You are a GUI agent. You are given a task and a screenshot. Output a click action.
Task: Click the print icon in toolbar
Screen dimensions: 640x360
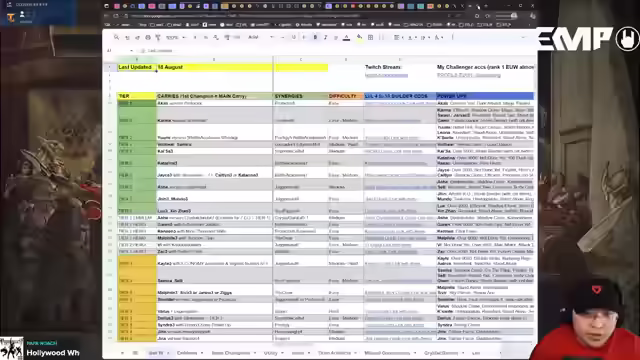click(148, 37)
